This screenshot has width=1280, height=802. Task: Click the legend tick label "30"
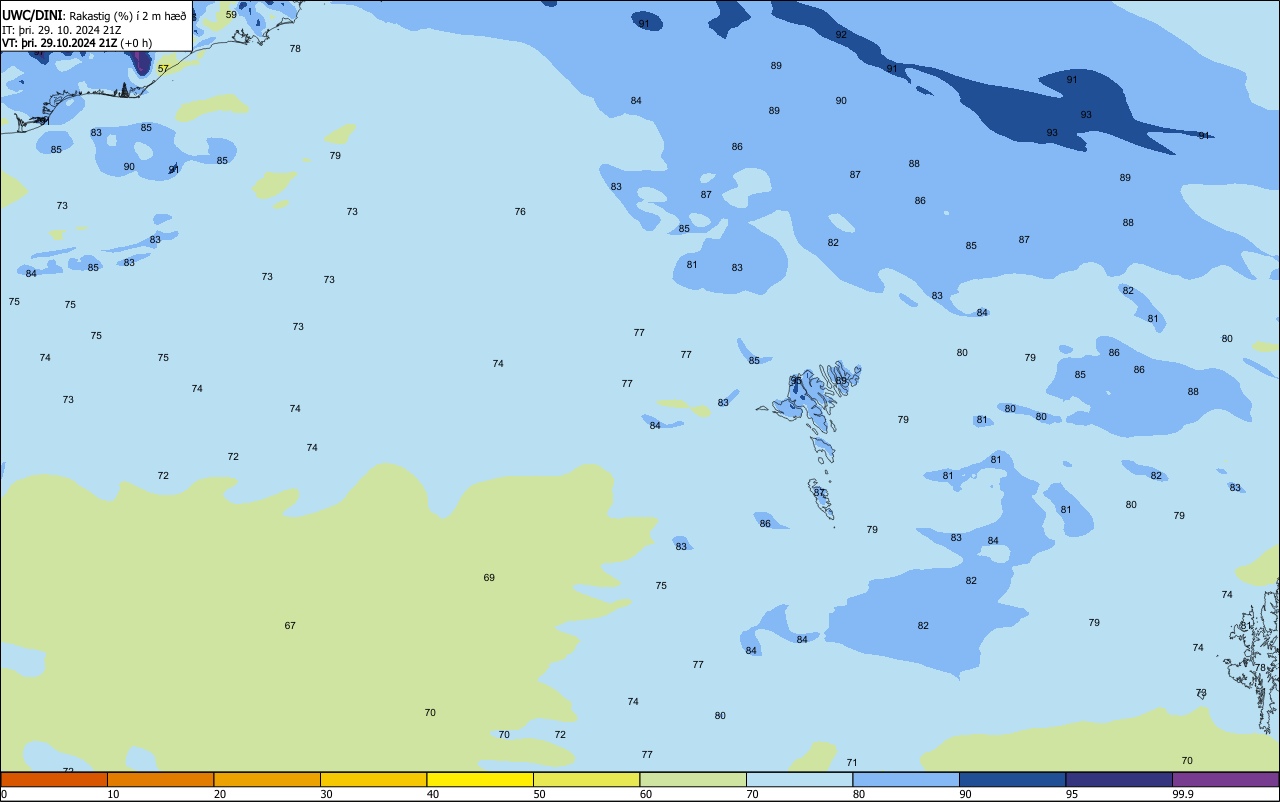pos(326,794)
